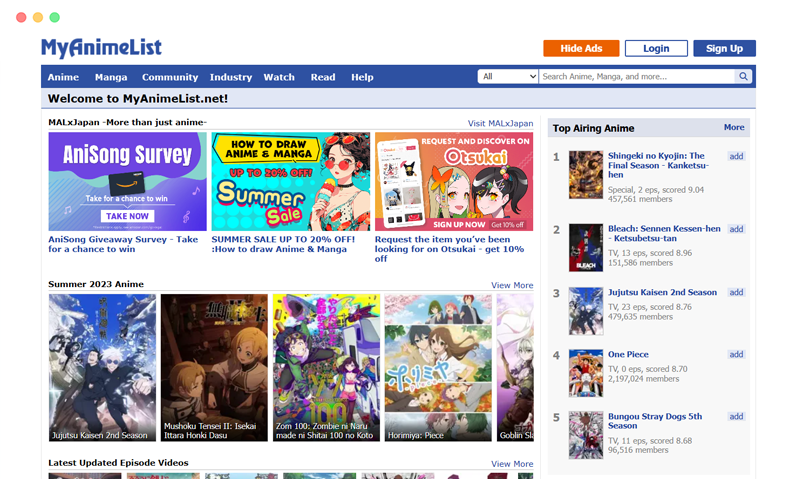800x479 pixels.
Task: Open Request the item Otsukai text link
Action: 449,249
